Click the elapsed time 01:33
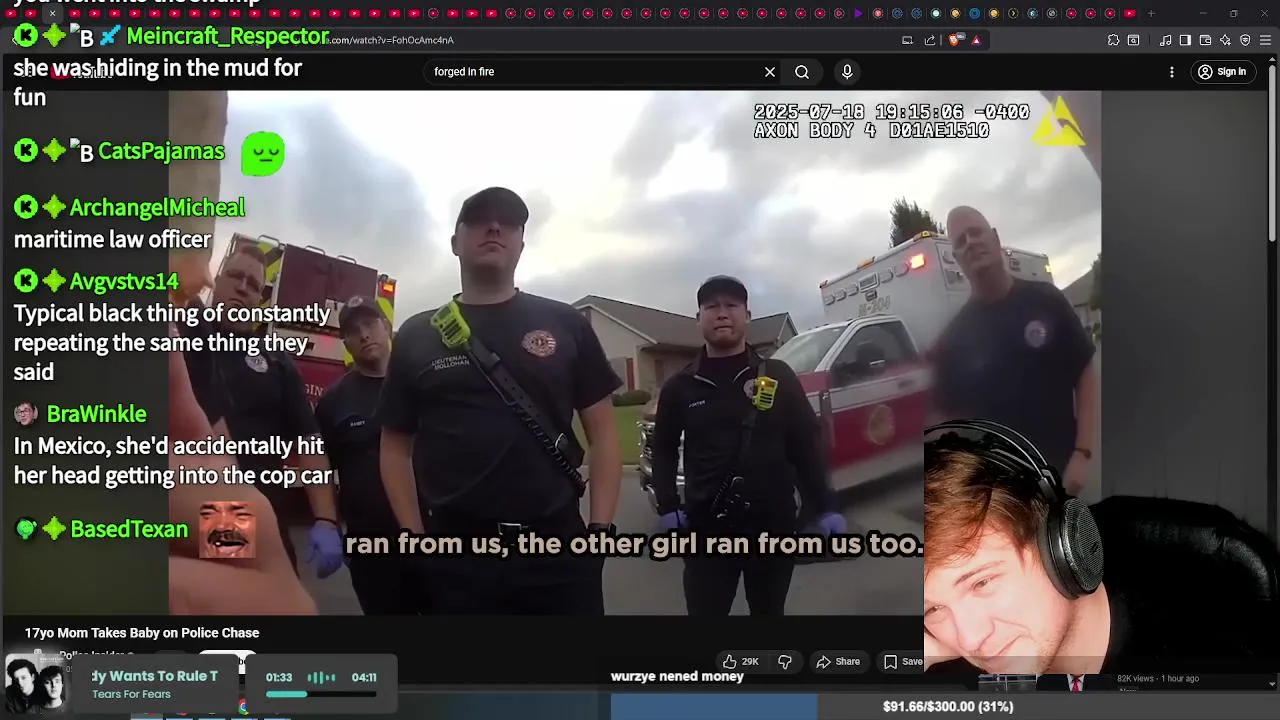This screenshot has height=720, width=1280. (x=279, y=677)
